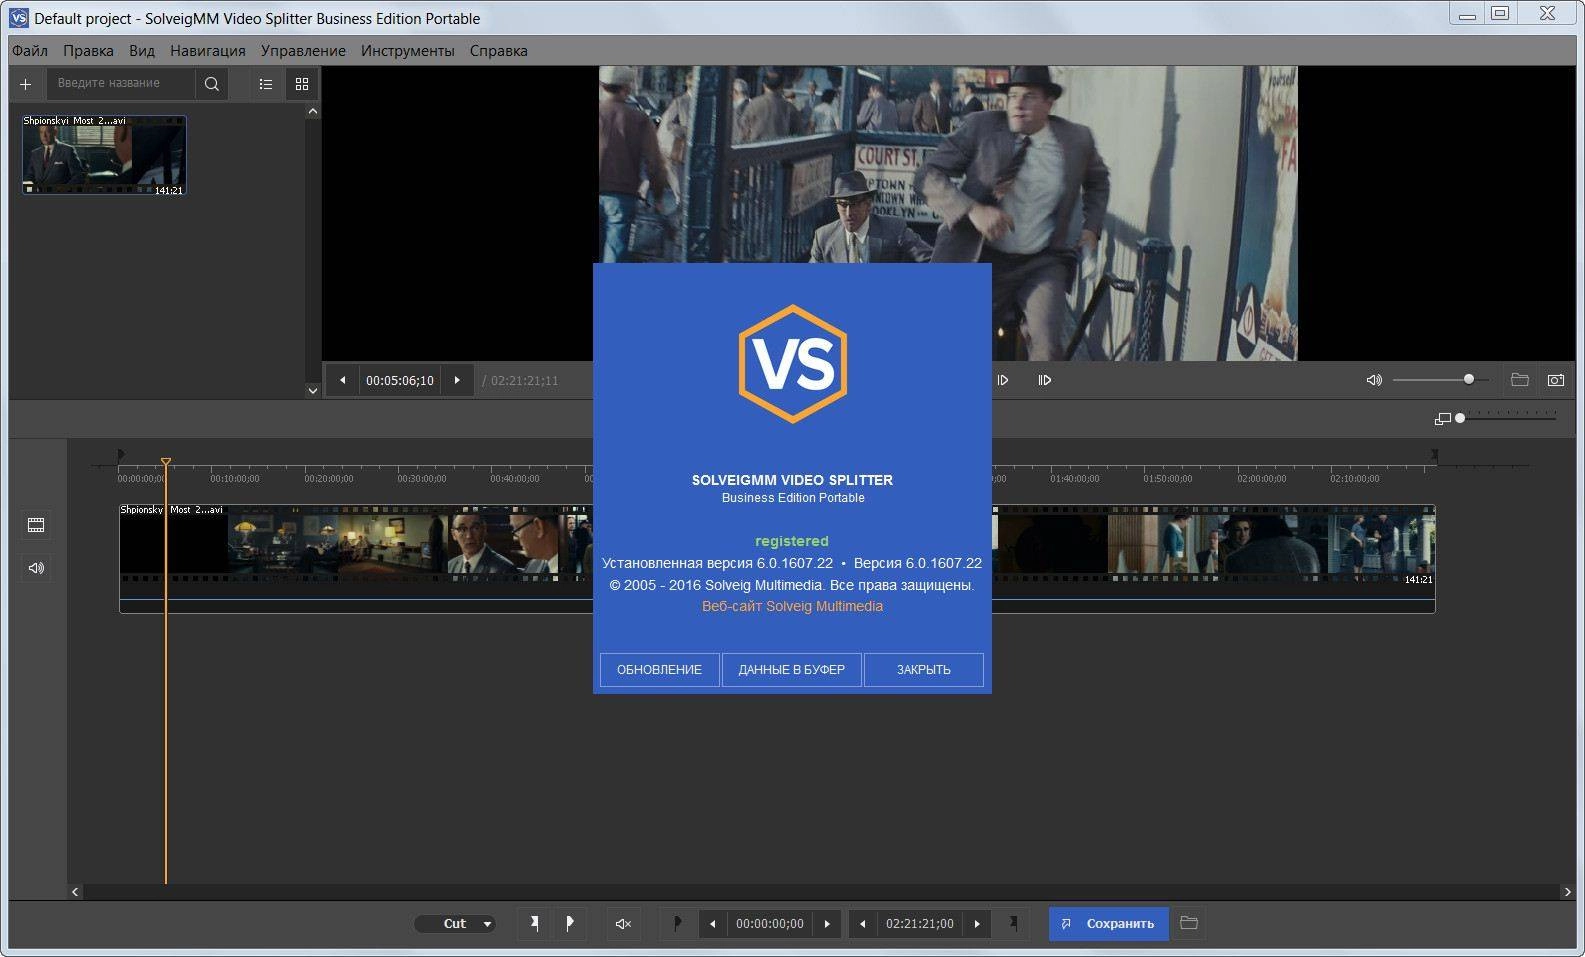This screenshot has height=957, width=1585.
Task: Click timeline scroll right arrow
Action: [x=1567, y=892]
